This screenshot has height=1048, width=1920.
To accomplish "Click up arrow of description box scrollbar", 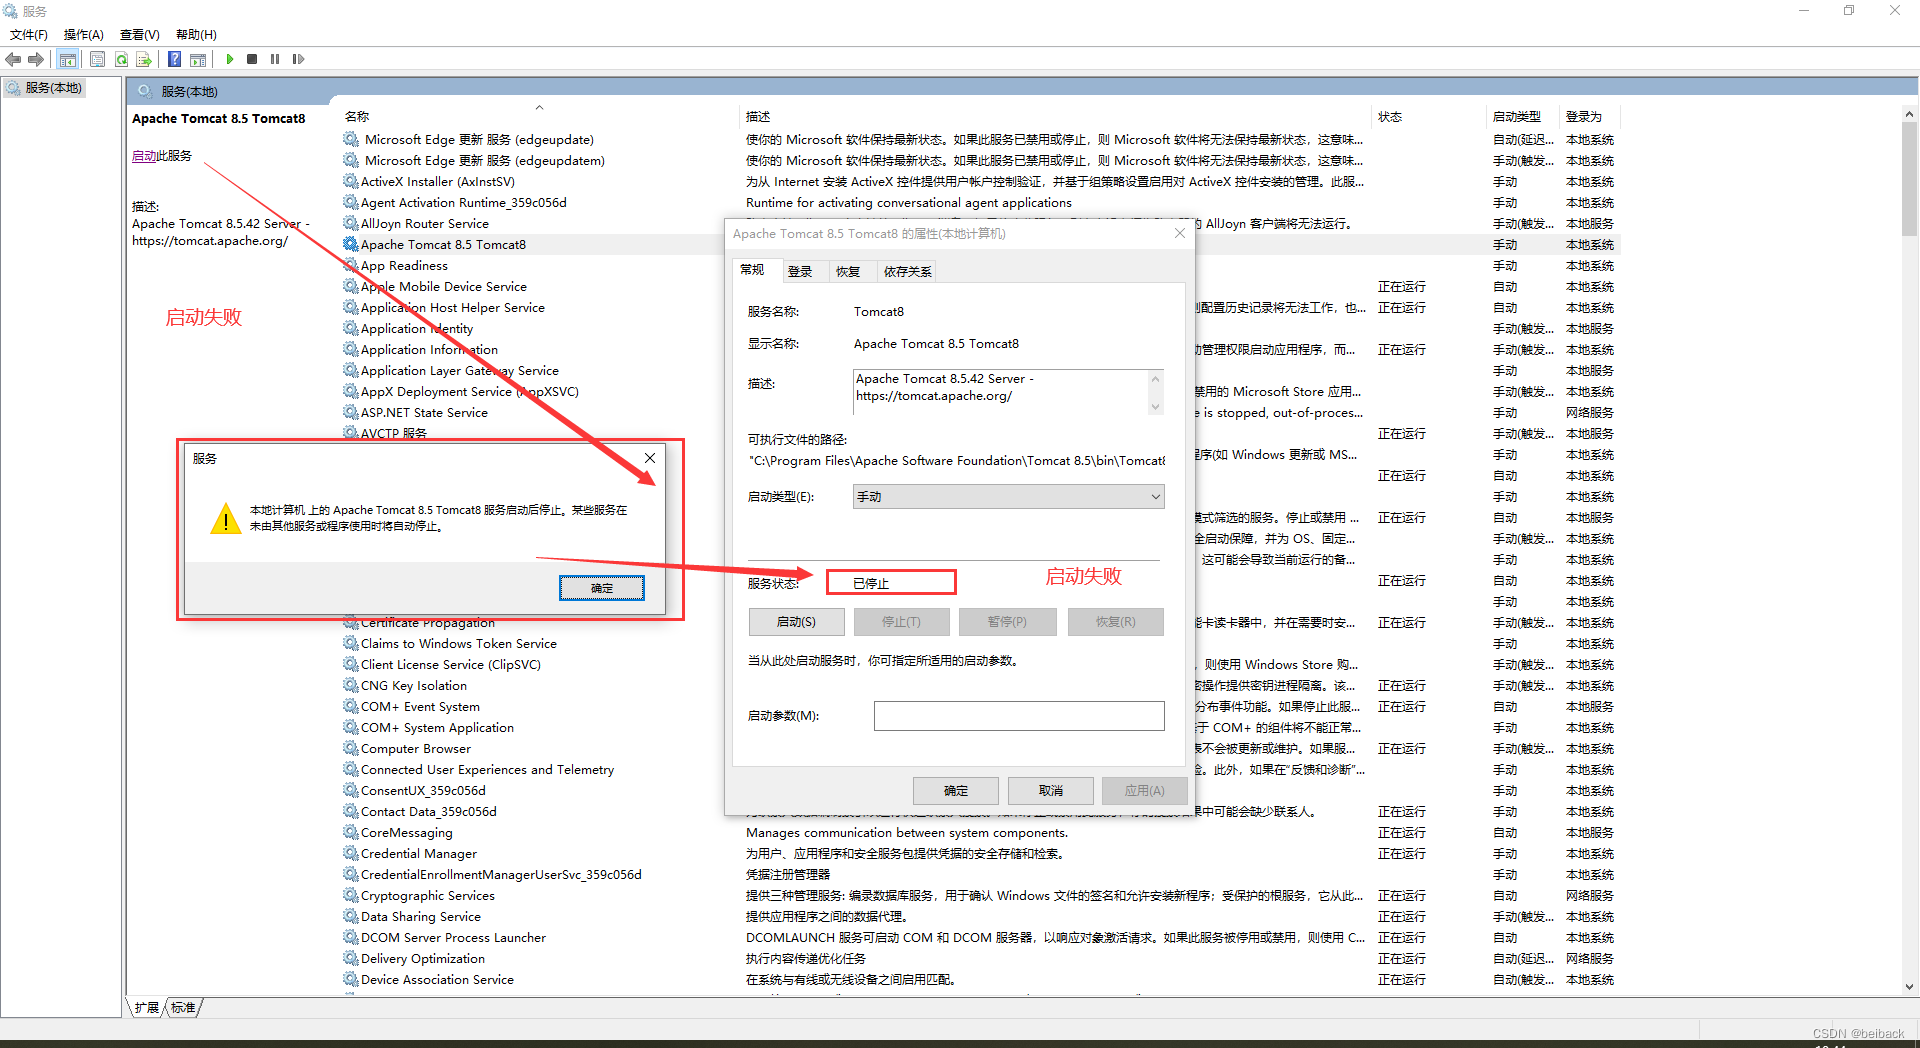I will 1155,379.
